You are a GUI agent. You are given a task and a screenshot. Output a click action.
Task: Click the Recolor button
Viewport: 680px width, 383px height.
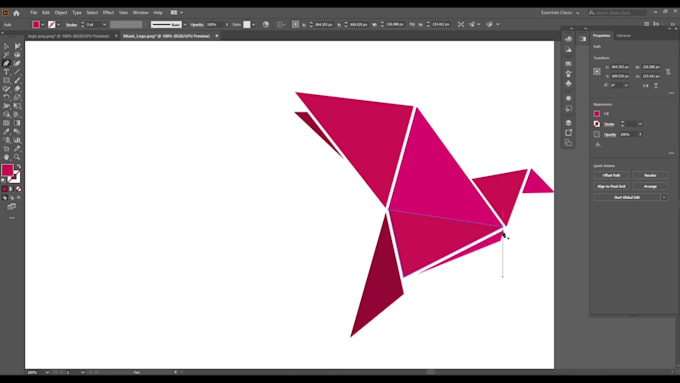650,175
